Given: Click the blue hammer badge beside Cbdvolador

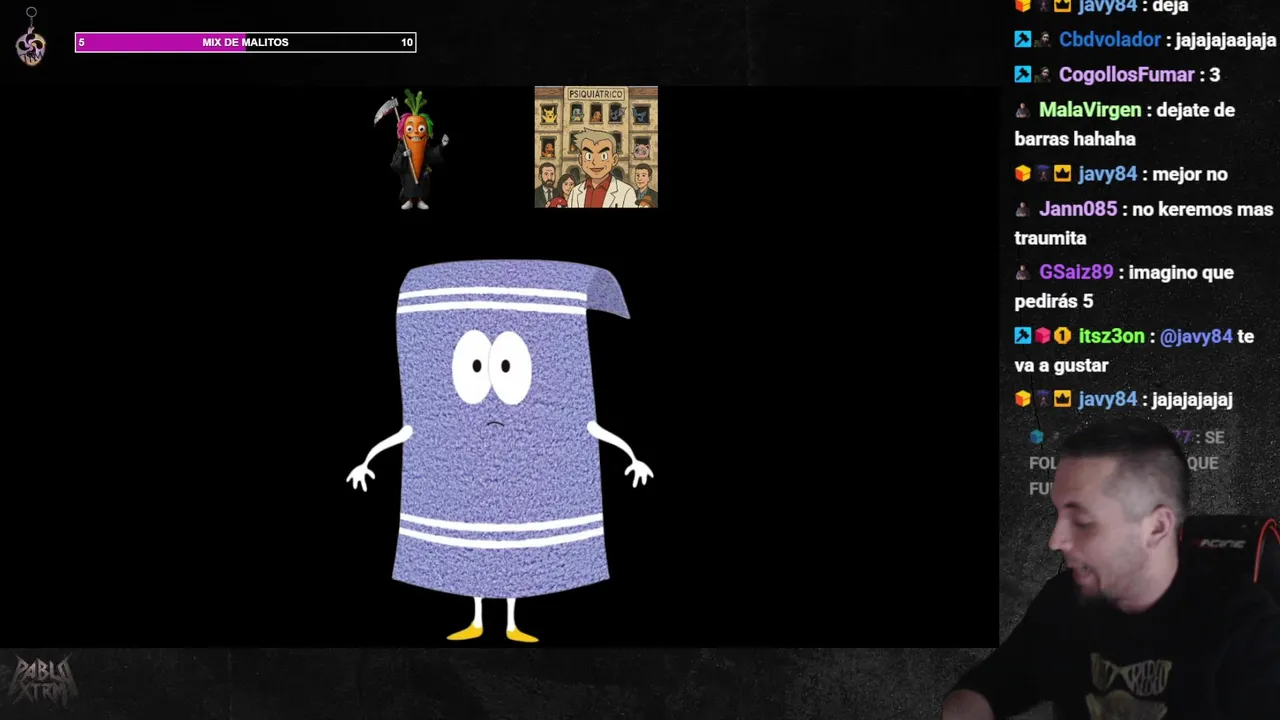Looking at the screenshot, I should coord(1022,40).
